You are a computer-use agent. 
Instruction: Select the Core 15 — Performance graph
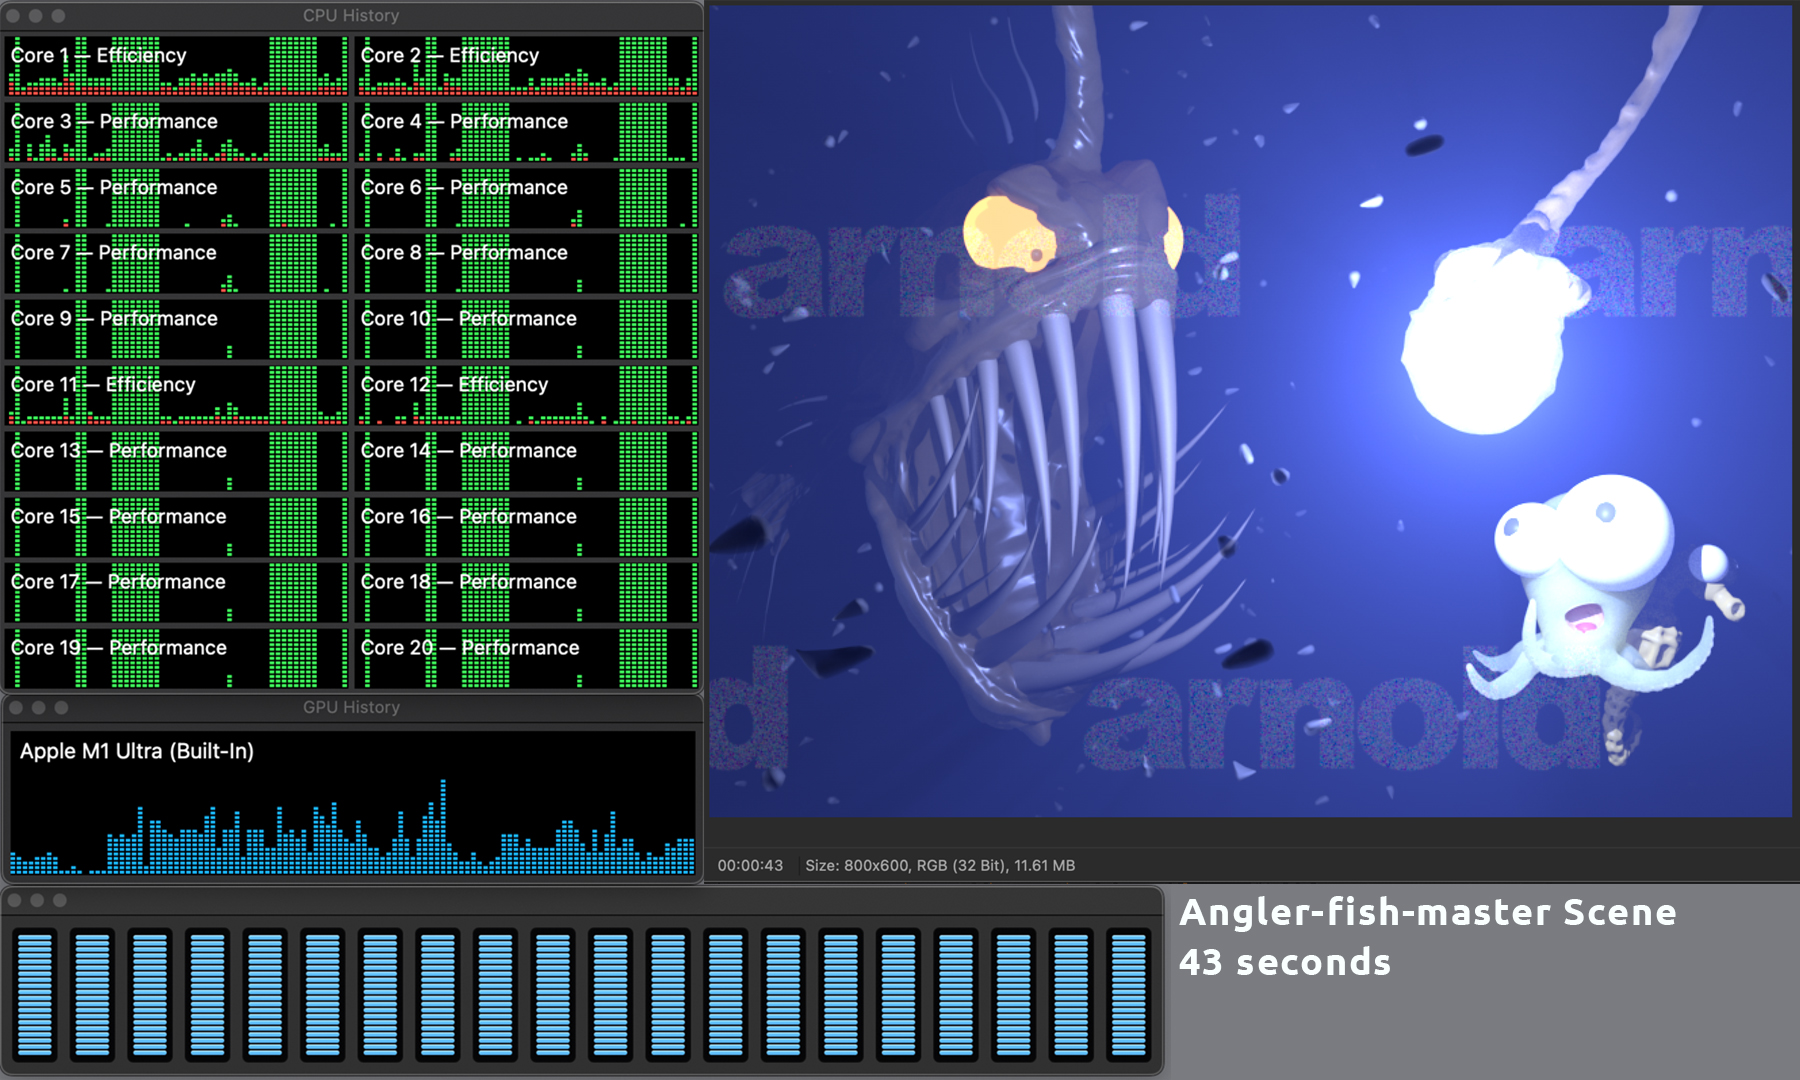click(177, 527)
